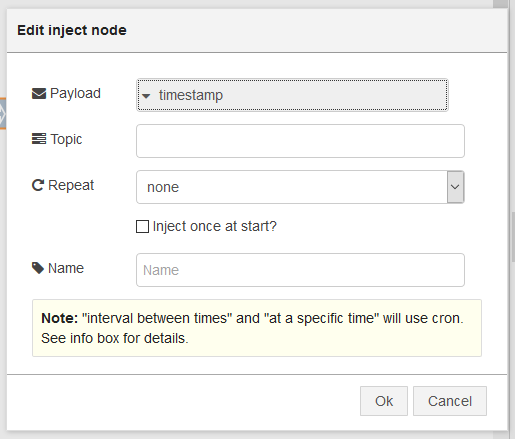Click the Name tag icon
The image size is (515, 439).
coord(38,268)
